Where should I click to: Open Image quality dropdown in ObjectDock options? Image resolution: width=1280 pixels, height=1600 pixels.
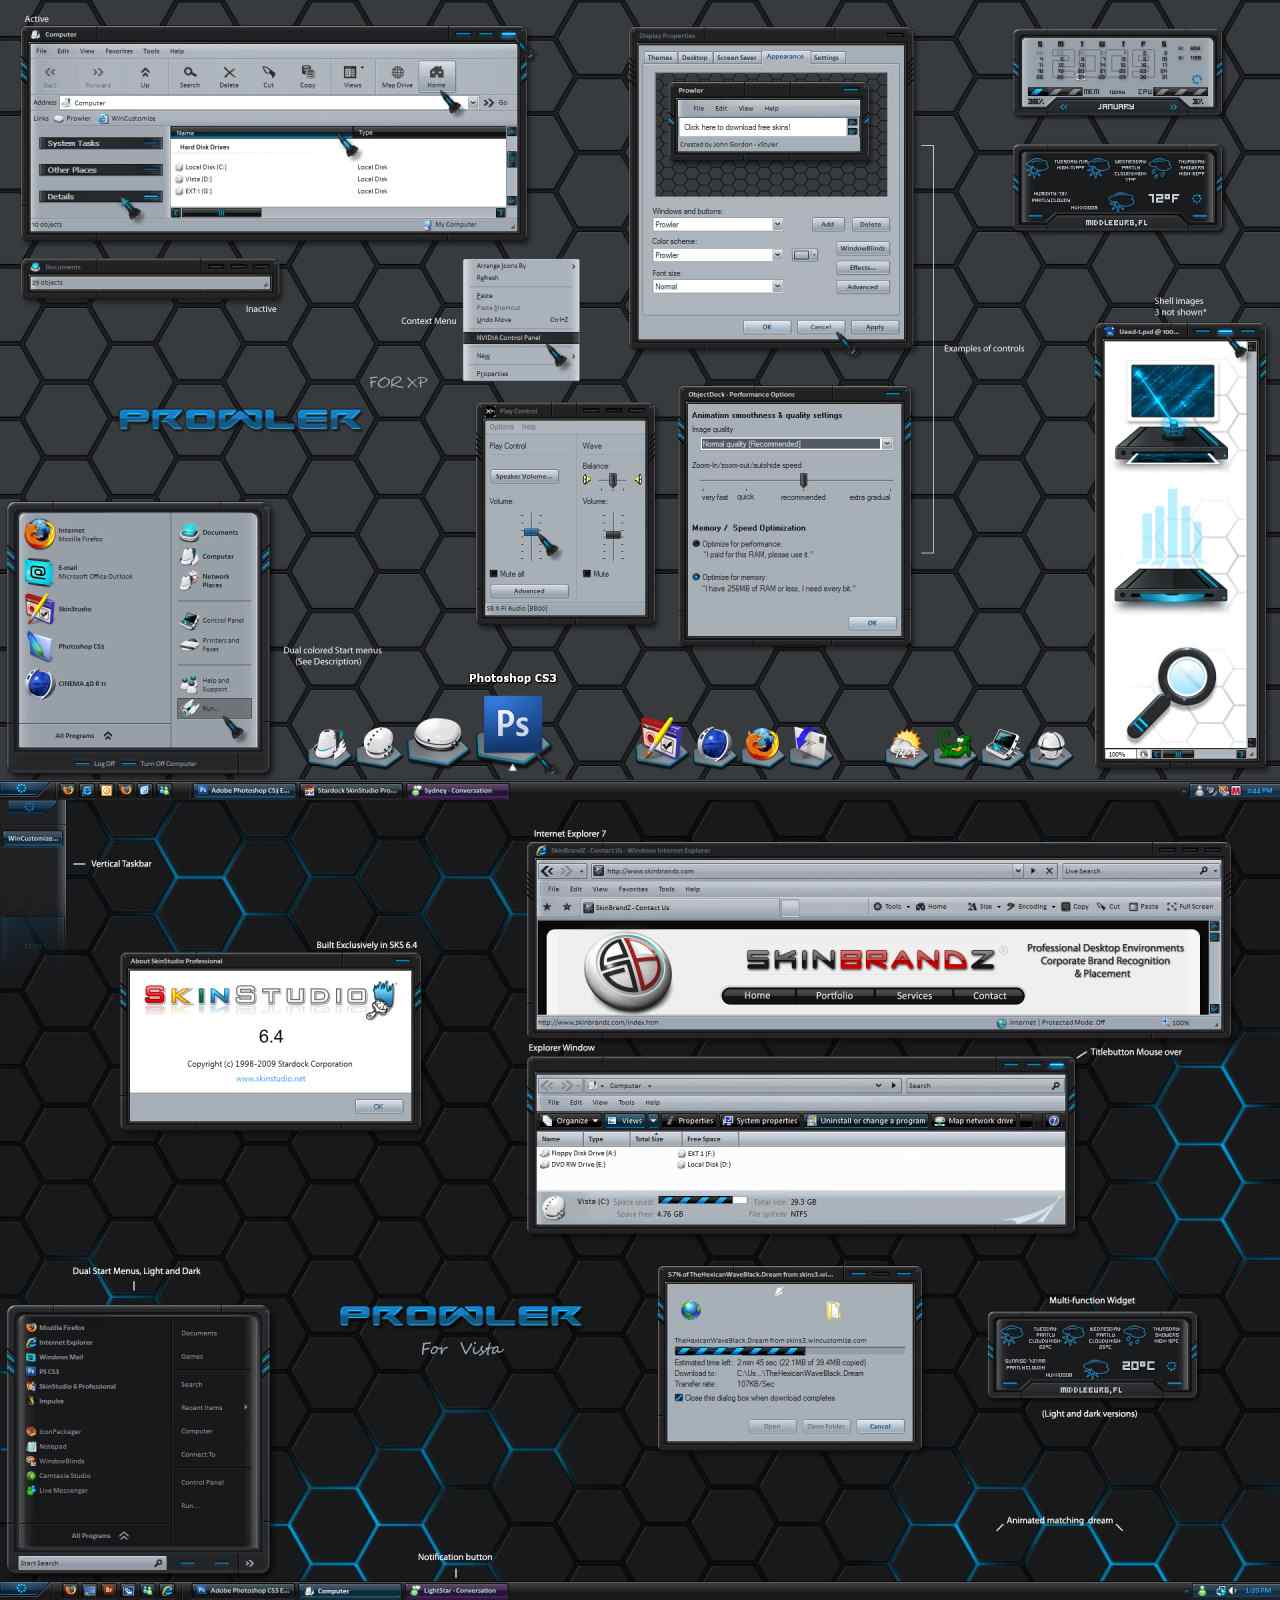pos(886,444)
